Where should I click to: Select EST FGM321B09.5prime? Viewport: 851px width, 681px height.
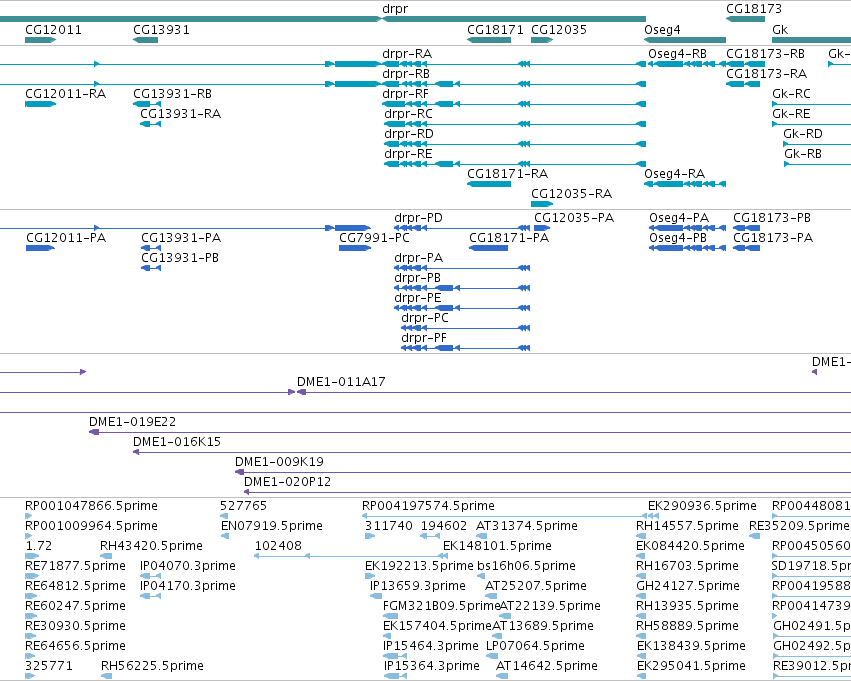pos(441,606)
